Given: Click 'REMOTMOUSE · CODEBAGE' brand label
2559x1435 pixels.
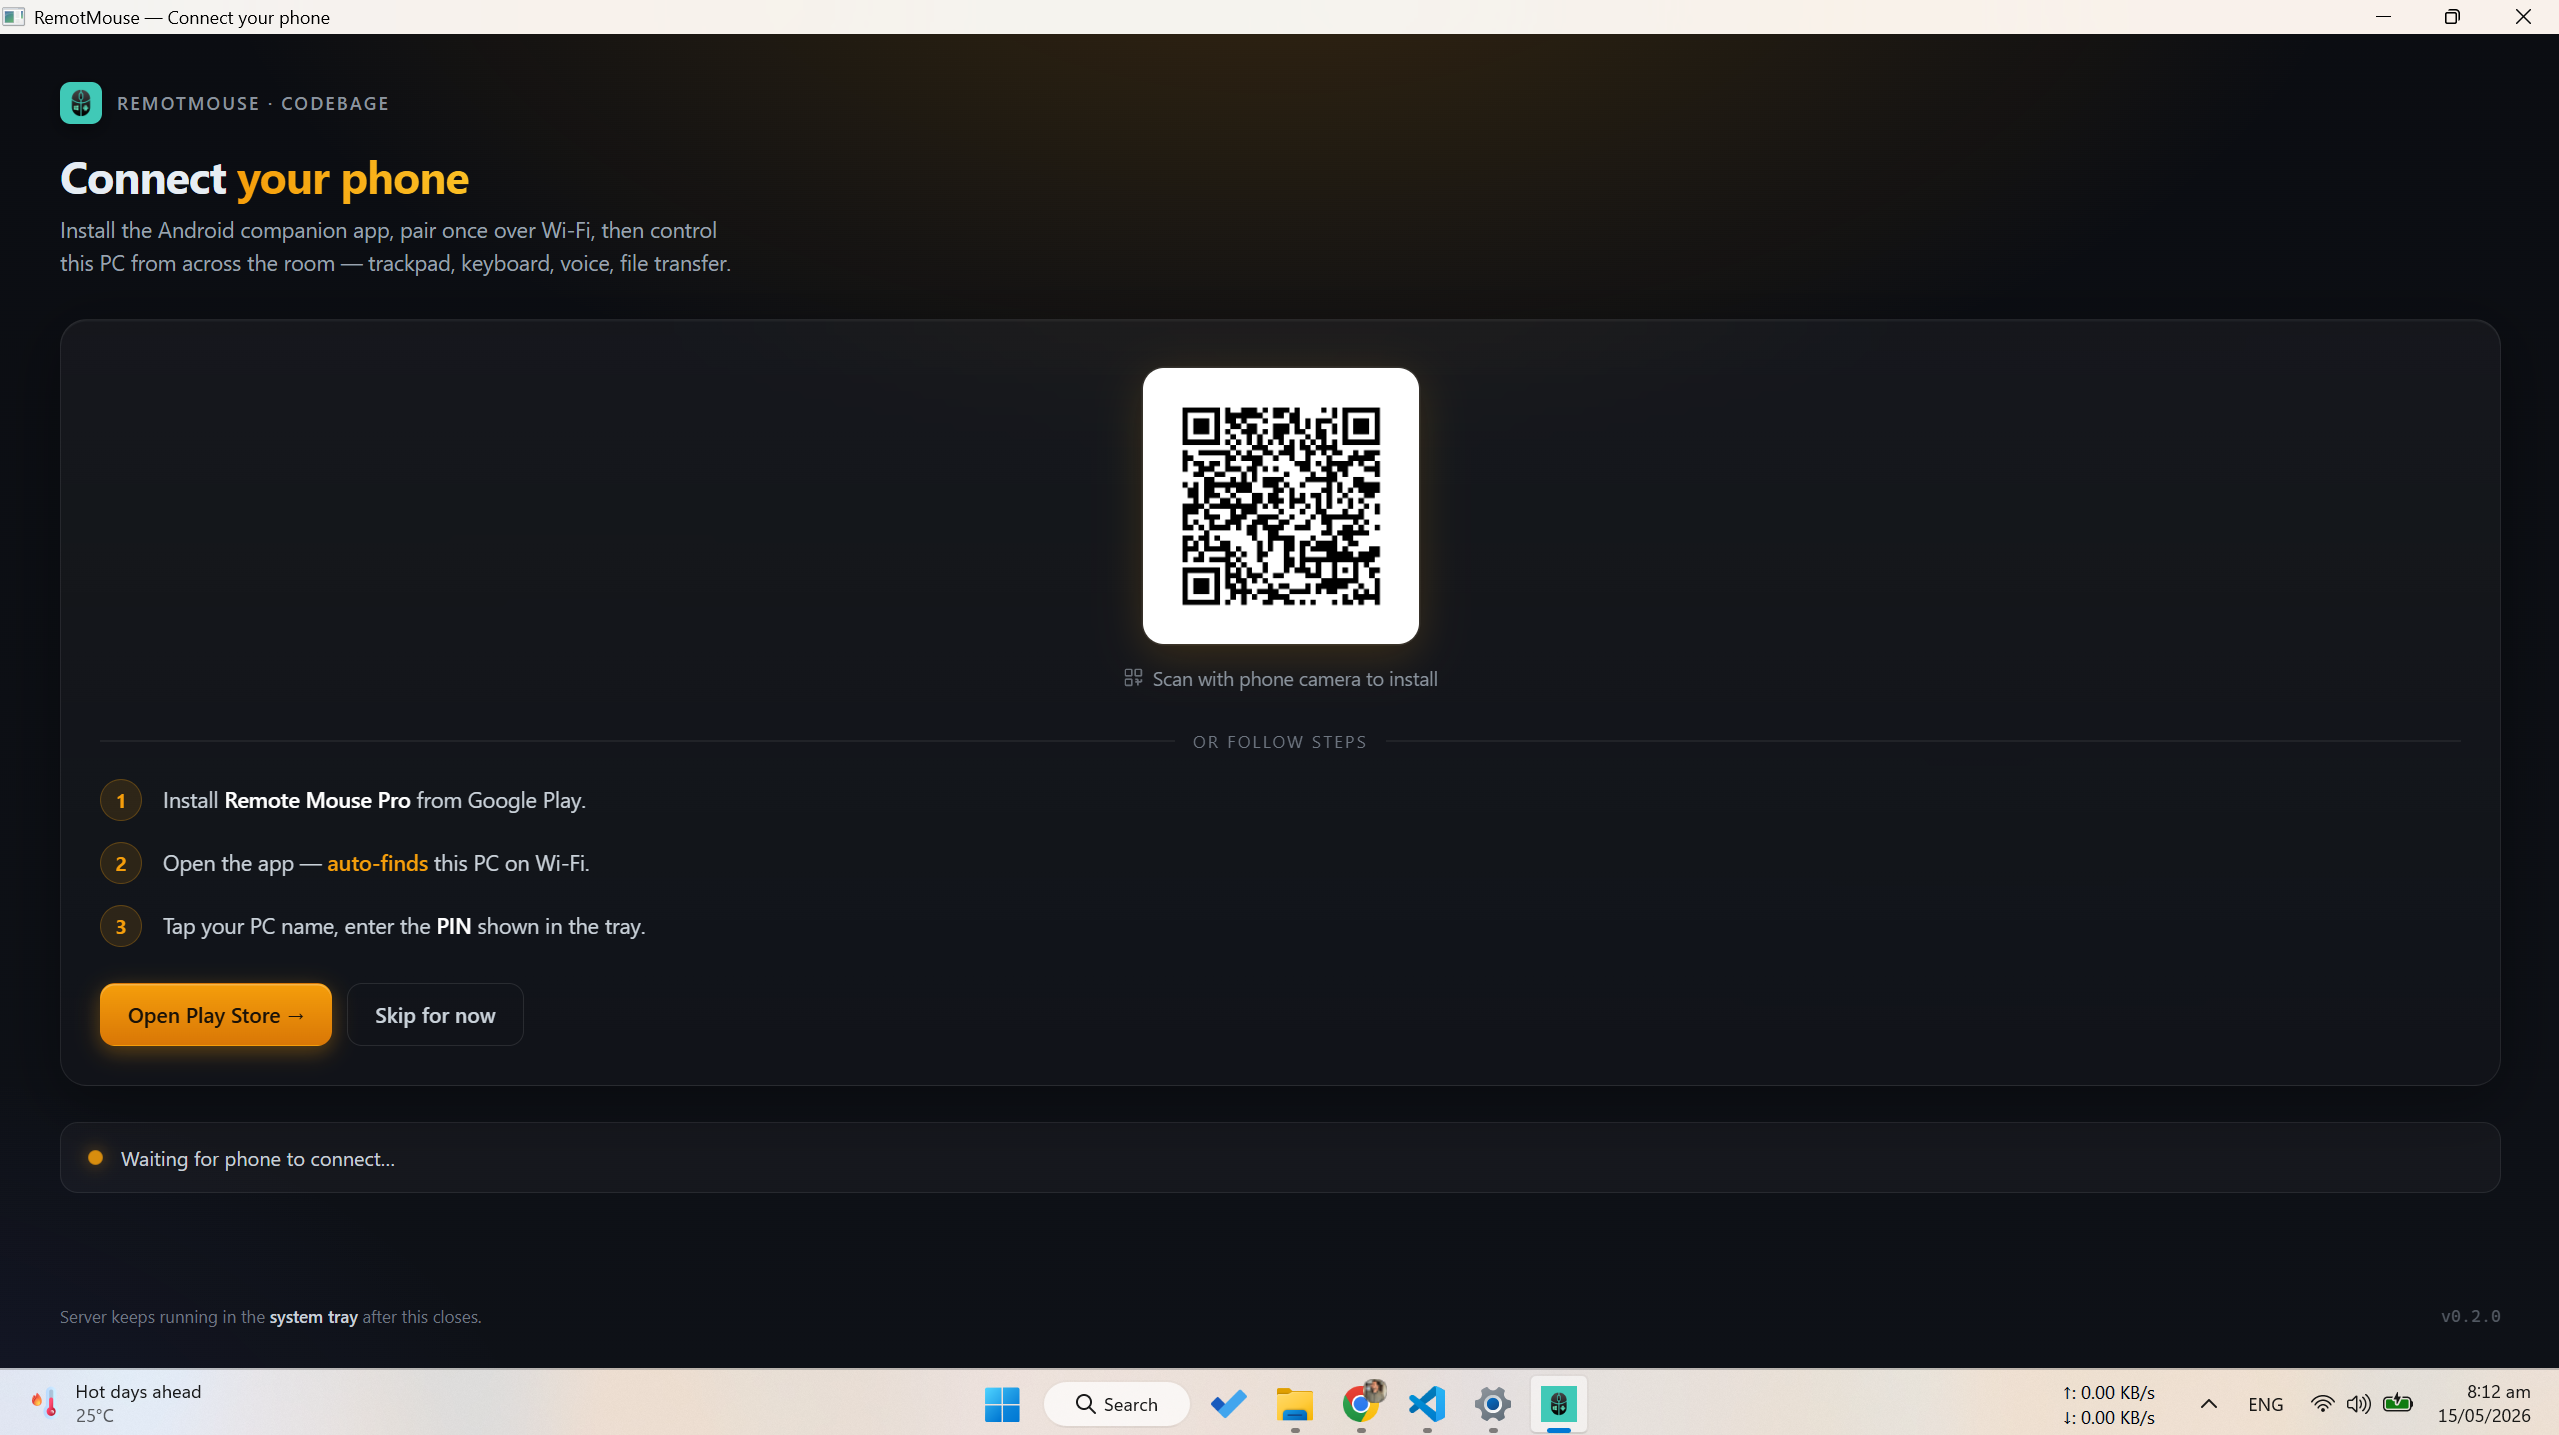Looking at the screenshot, I should [x=253, y=103].
